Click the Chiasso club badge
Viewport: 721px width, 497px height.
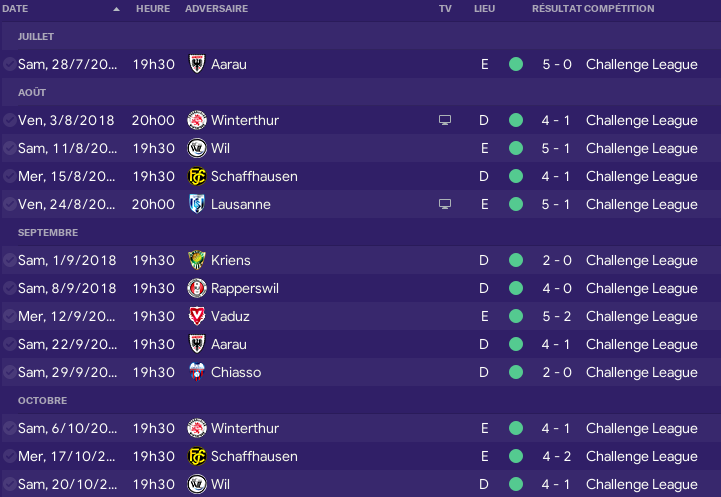(197, 372)
